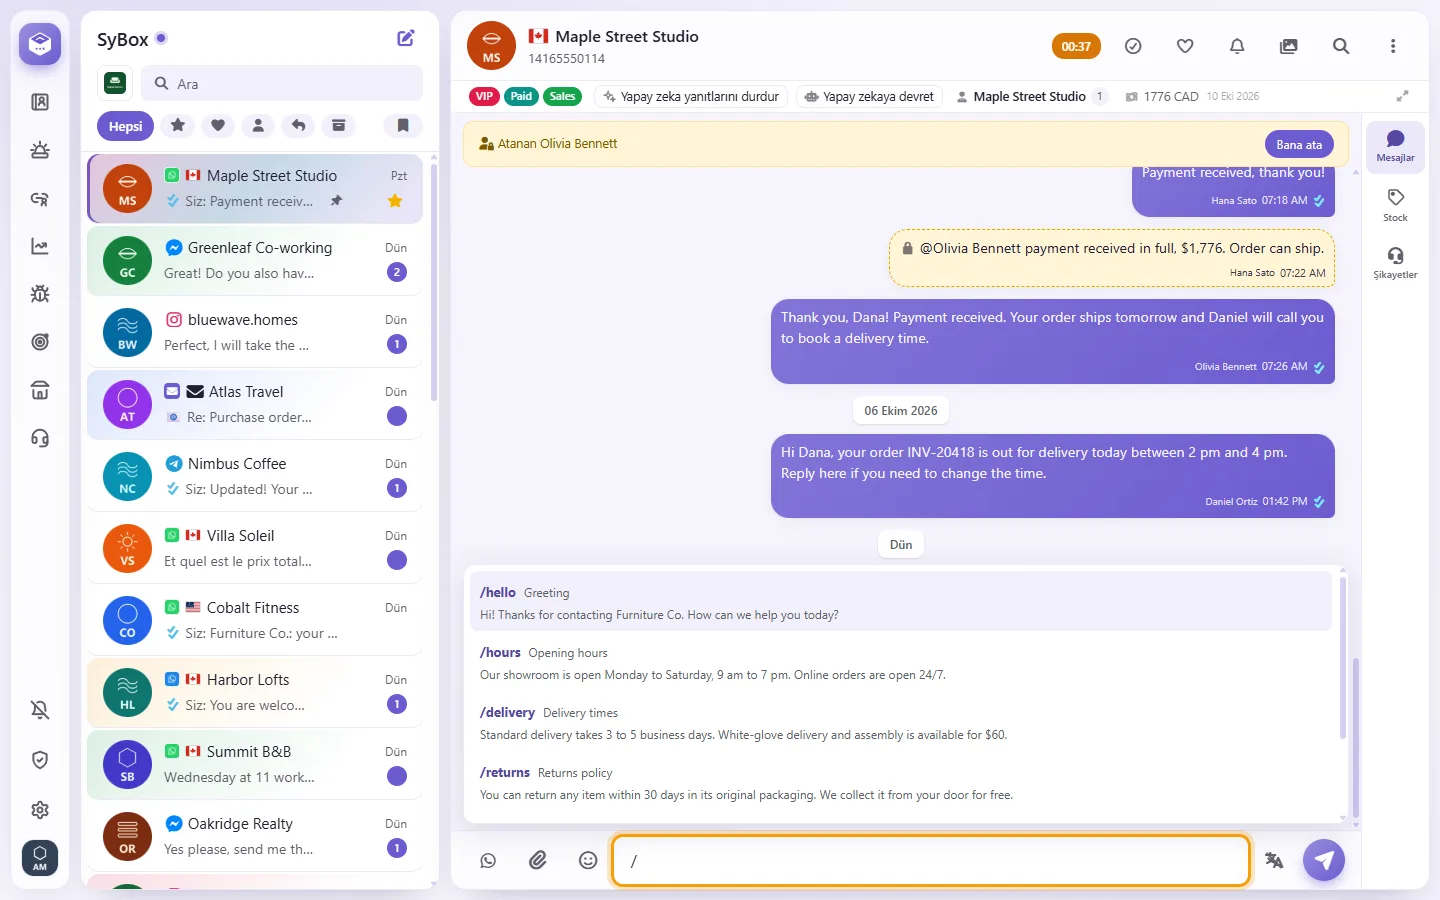Filter conversations by archive box icon
This screenshot has width=1440, height=900.
339,125
